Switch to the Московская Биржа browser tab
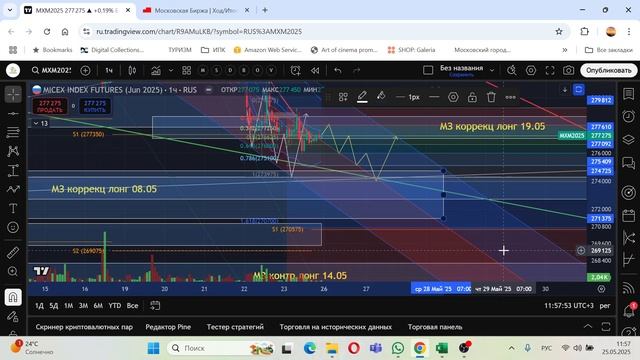 [x=195, y=10]
